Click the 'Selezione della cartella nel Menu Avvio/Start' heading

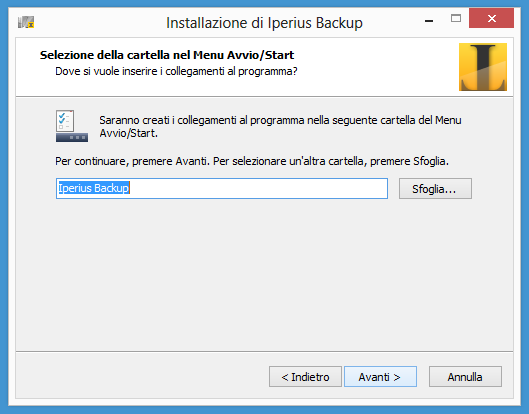(167, 55)
